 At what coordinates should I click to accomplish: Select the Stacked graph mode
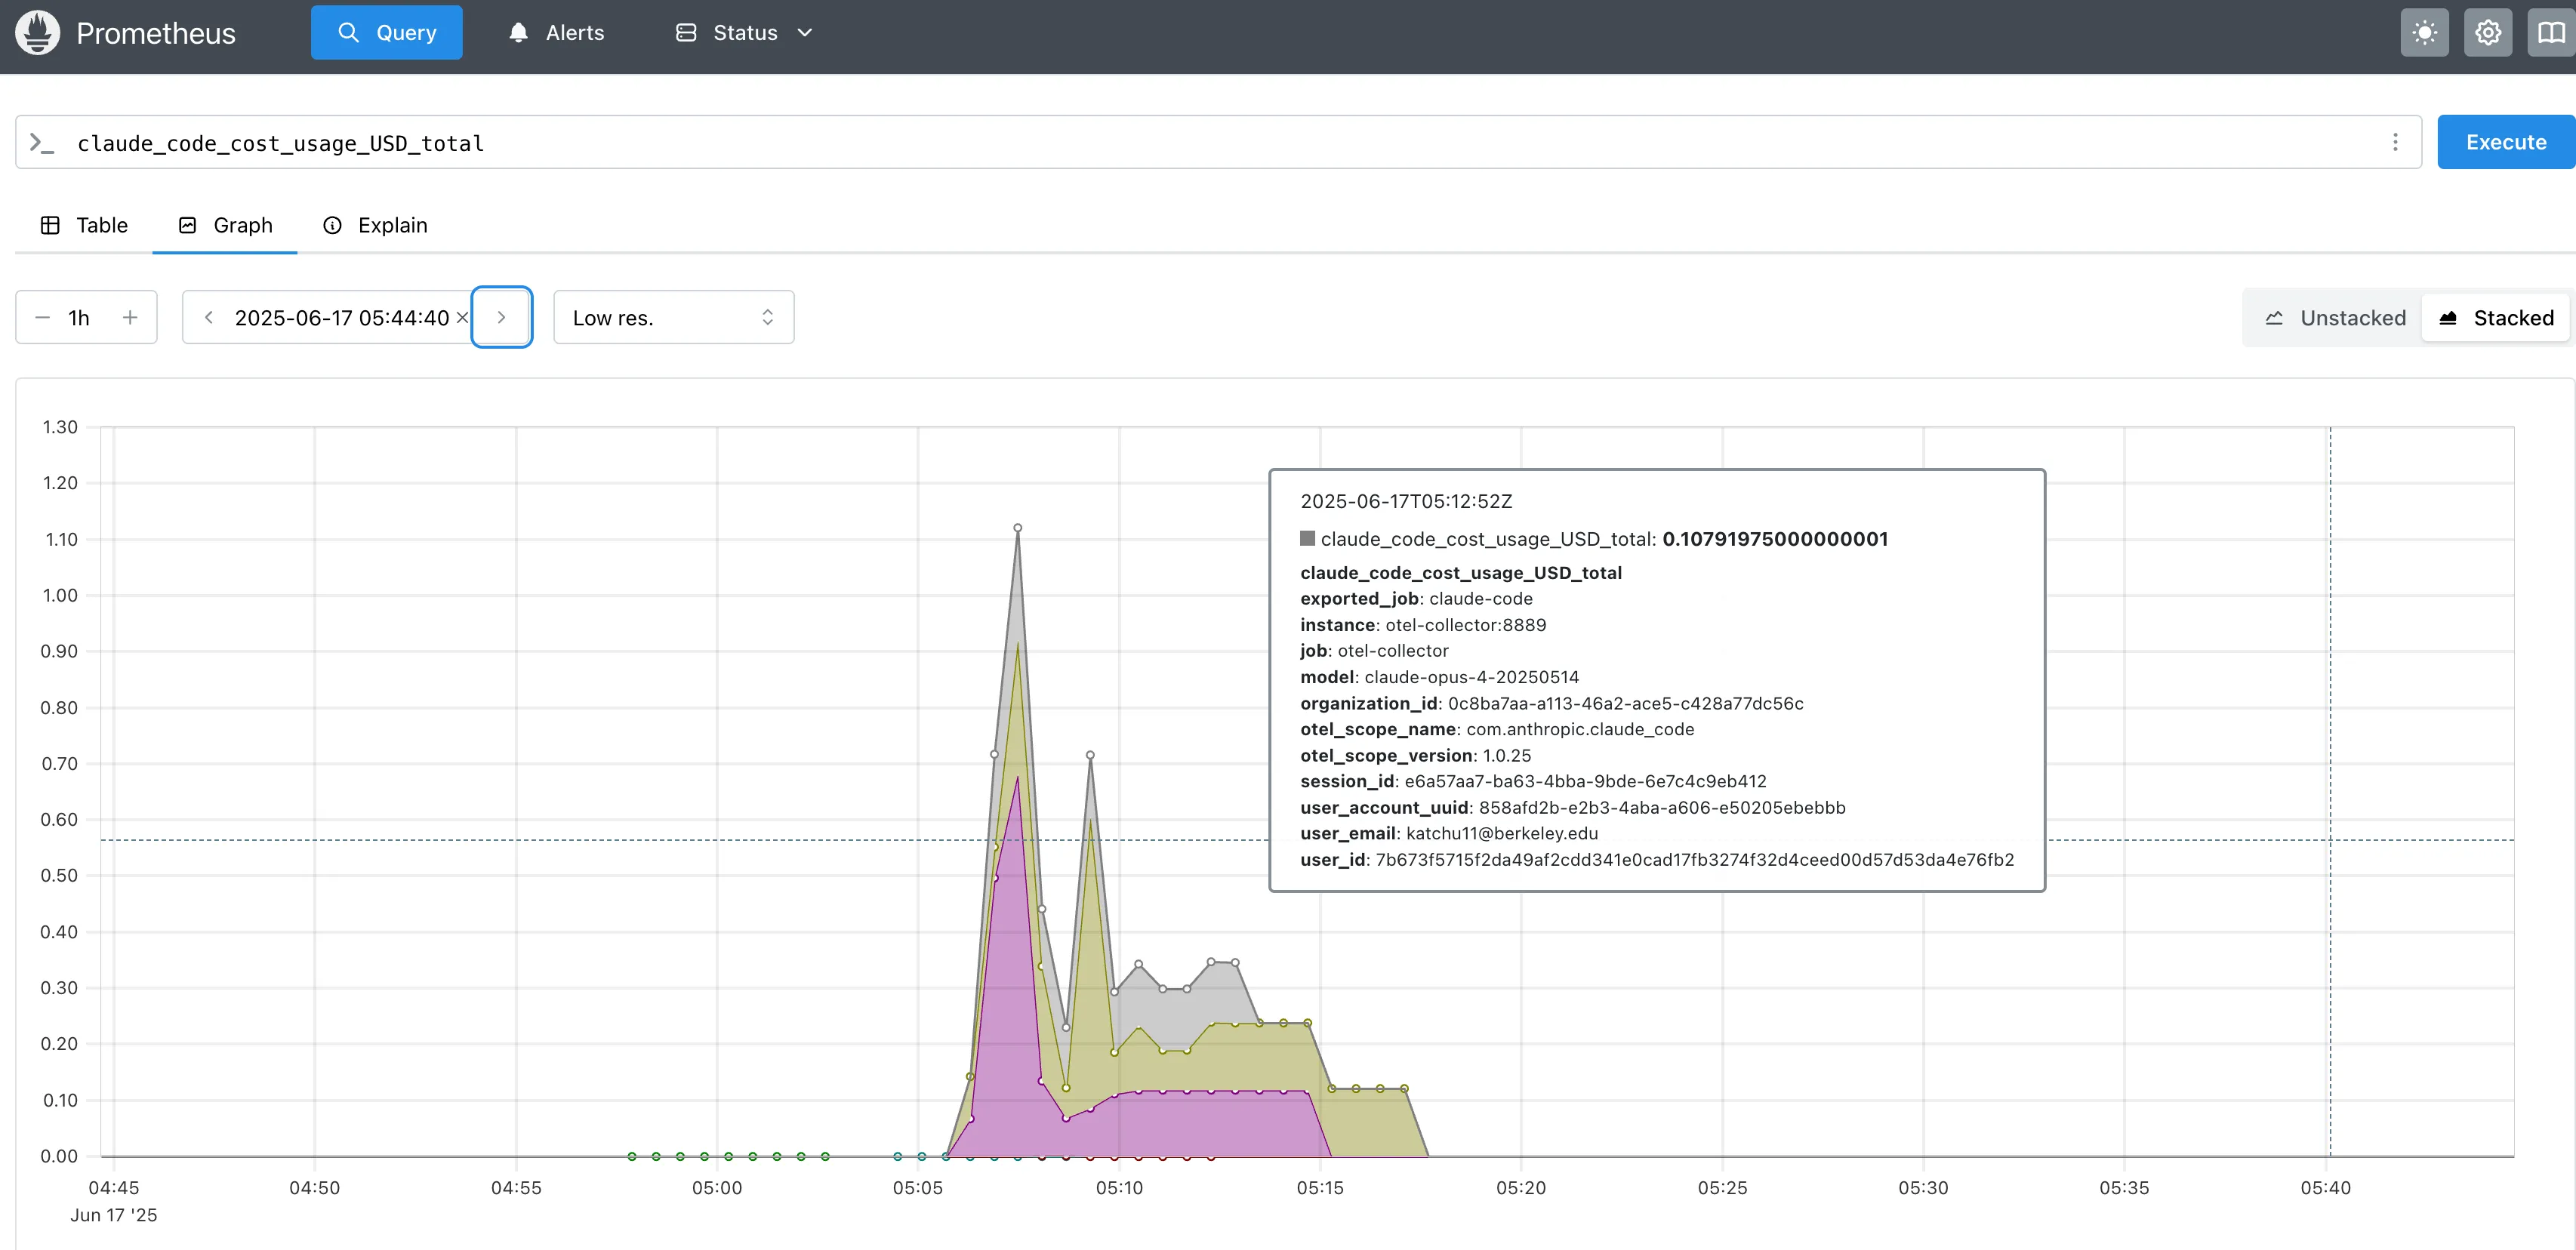2495,317
